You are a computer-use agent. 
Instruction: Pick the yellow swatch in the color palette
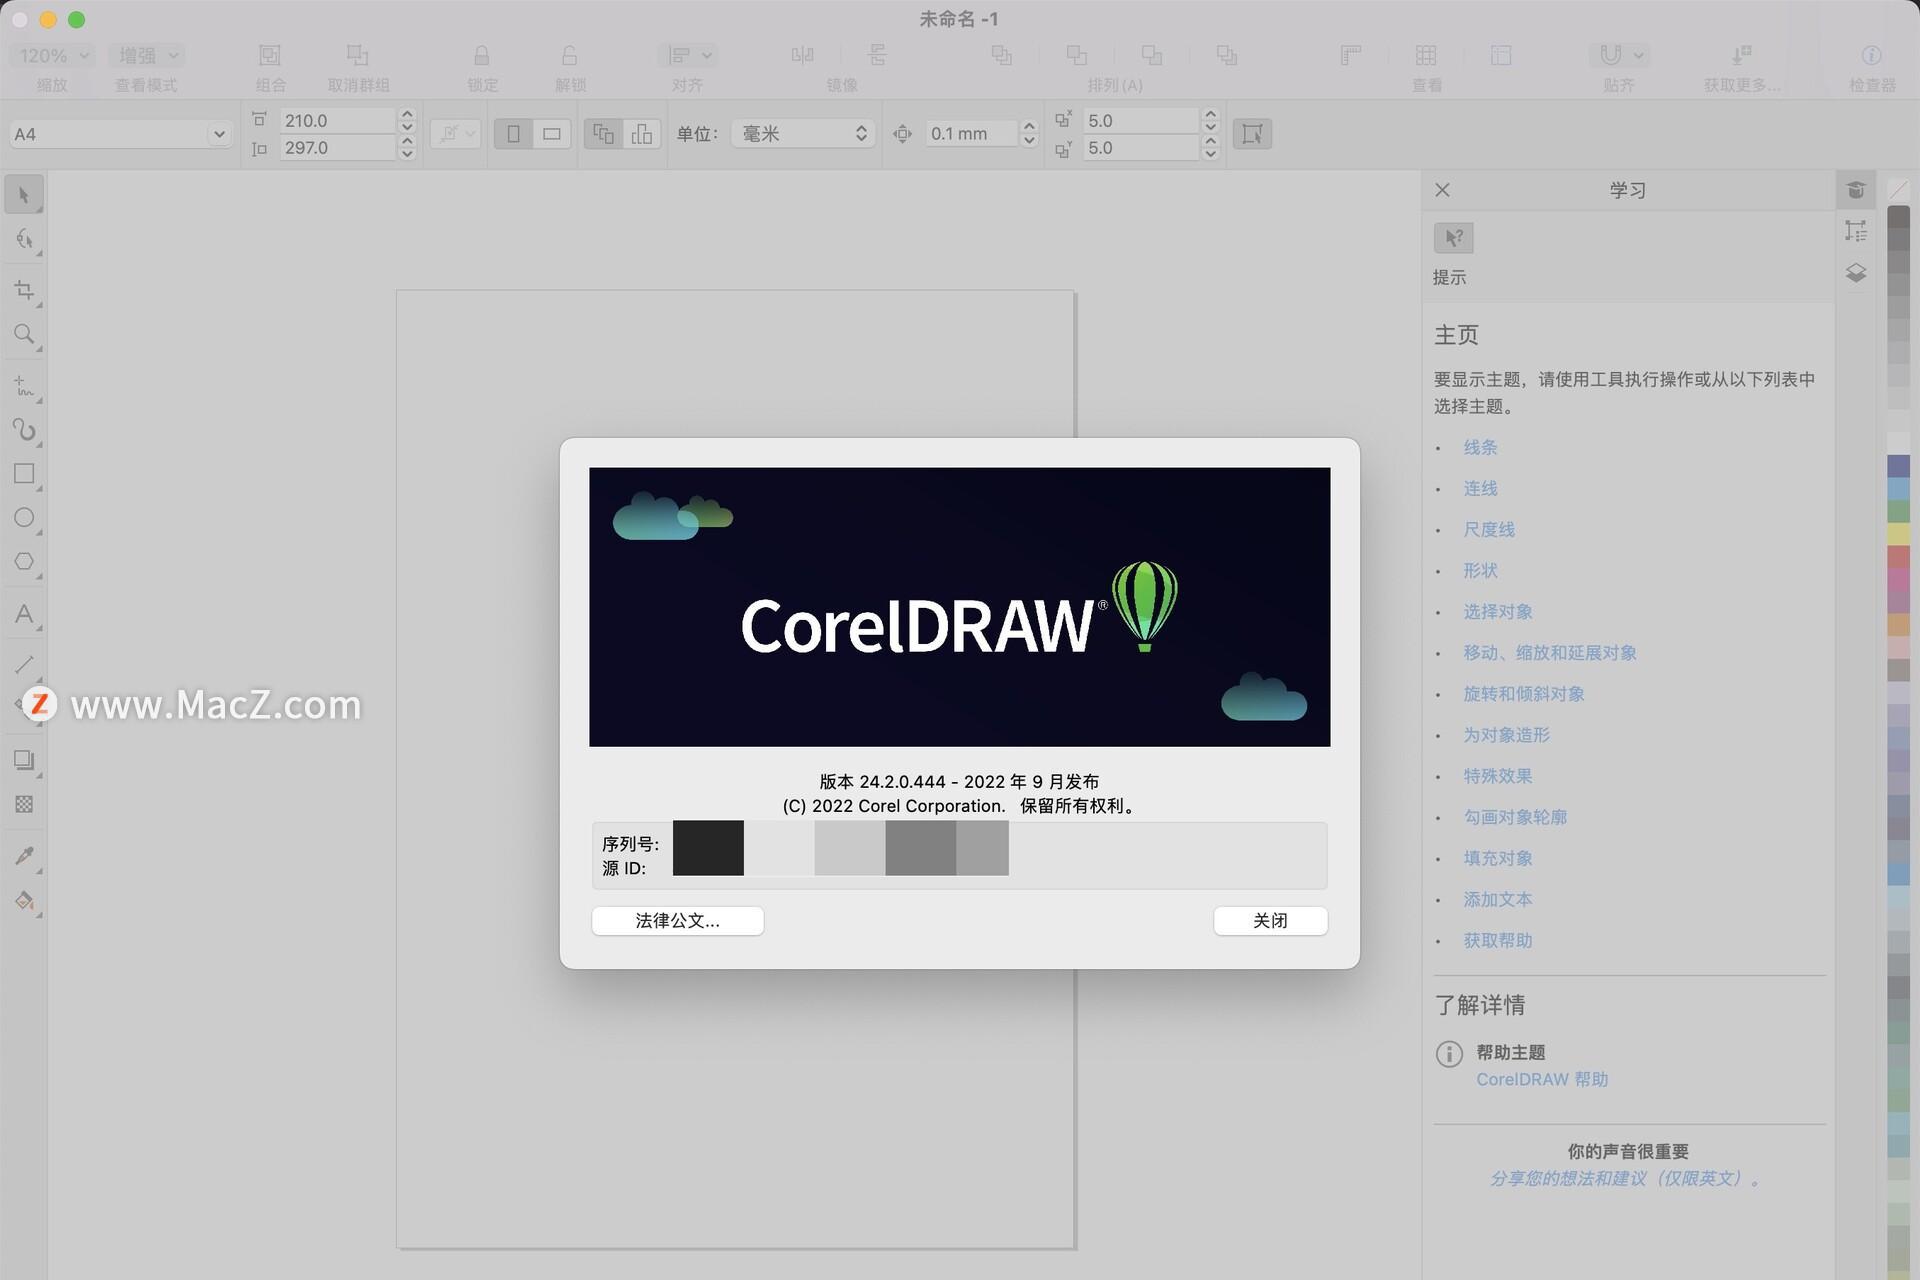pos(1899,534)
